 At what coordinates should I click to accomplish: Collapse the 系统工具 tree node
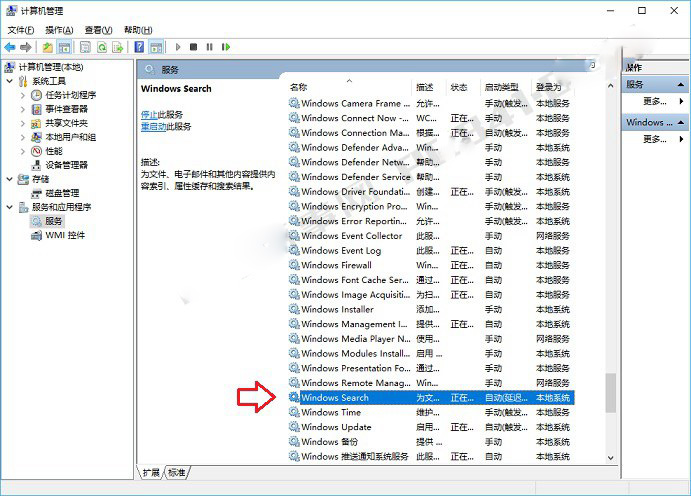click(10, 81)
